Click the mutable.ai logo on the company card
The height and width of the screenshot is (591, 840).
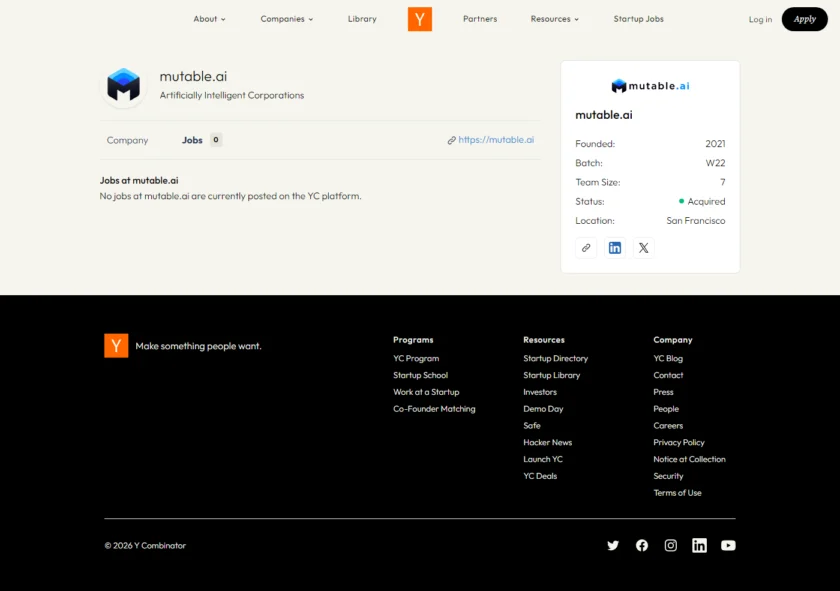(x=650, y=85)
